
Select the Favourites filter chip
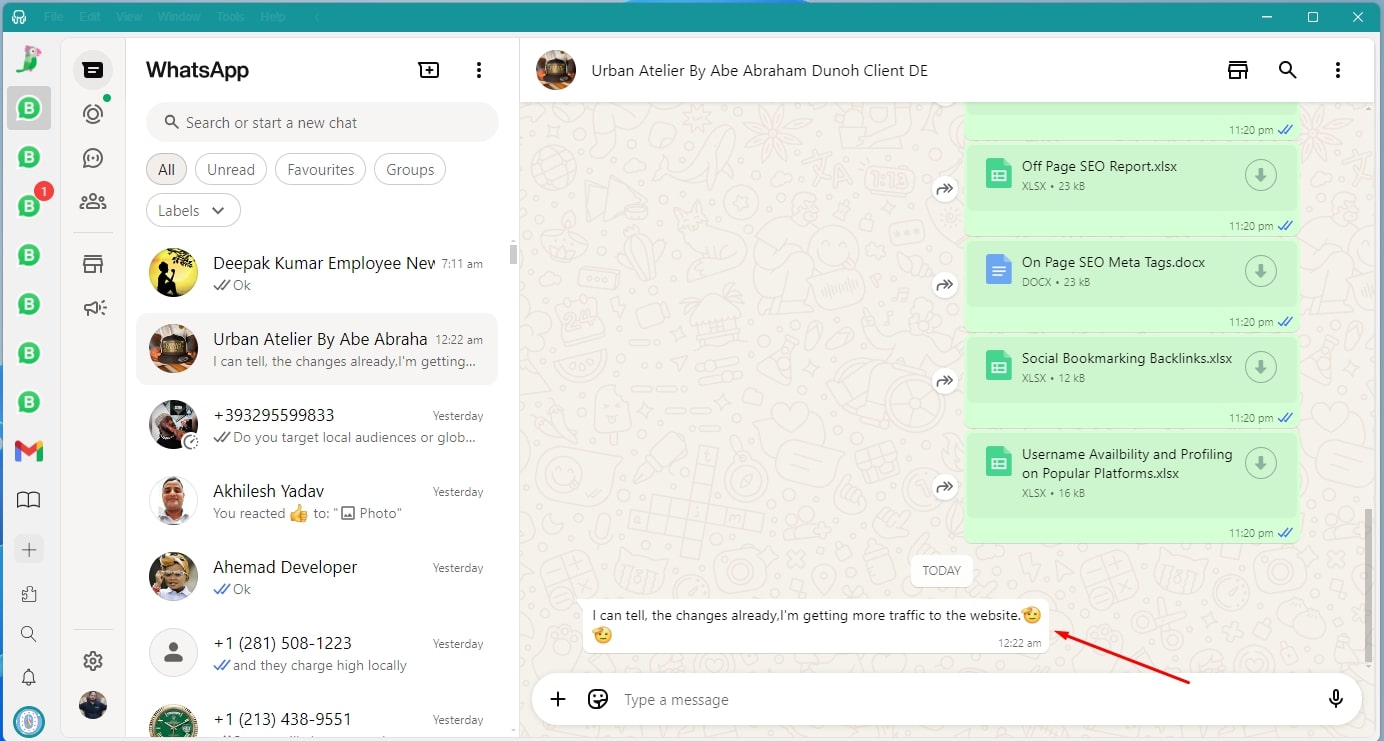click(x=320, y=170)
